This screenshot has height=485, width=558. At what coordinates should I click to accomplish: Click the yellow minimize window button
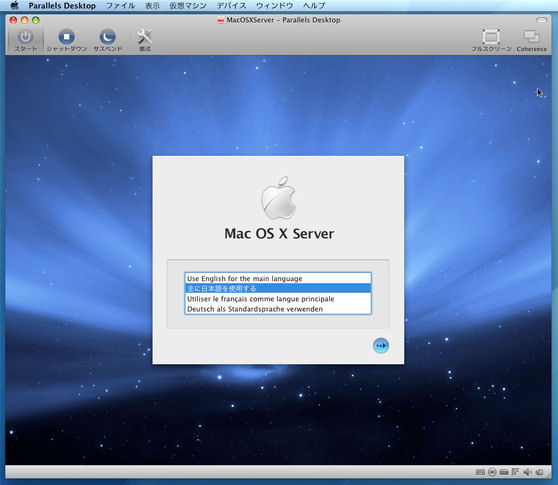(x=25, y=20)
